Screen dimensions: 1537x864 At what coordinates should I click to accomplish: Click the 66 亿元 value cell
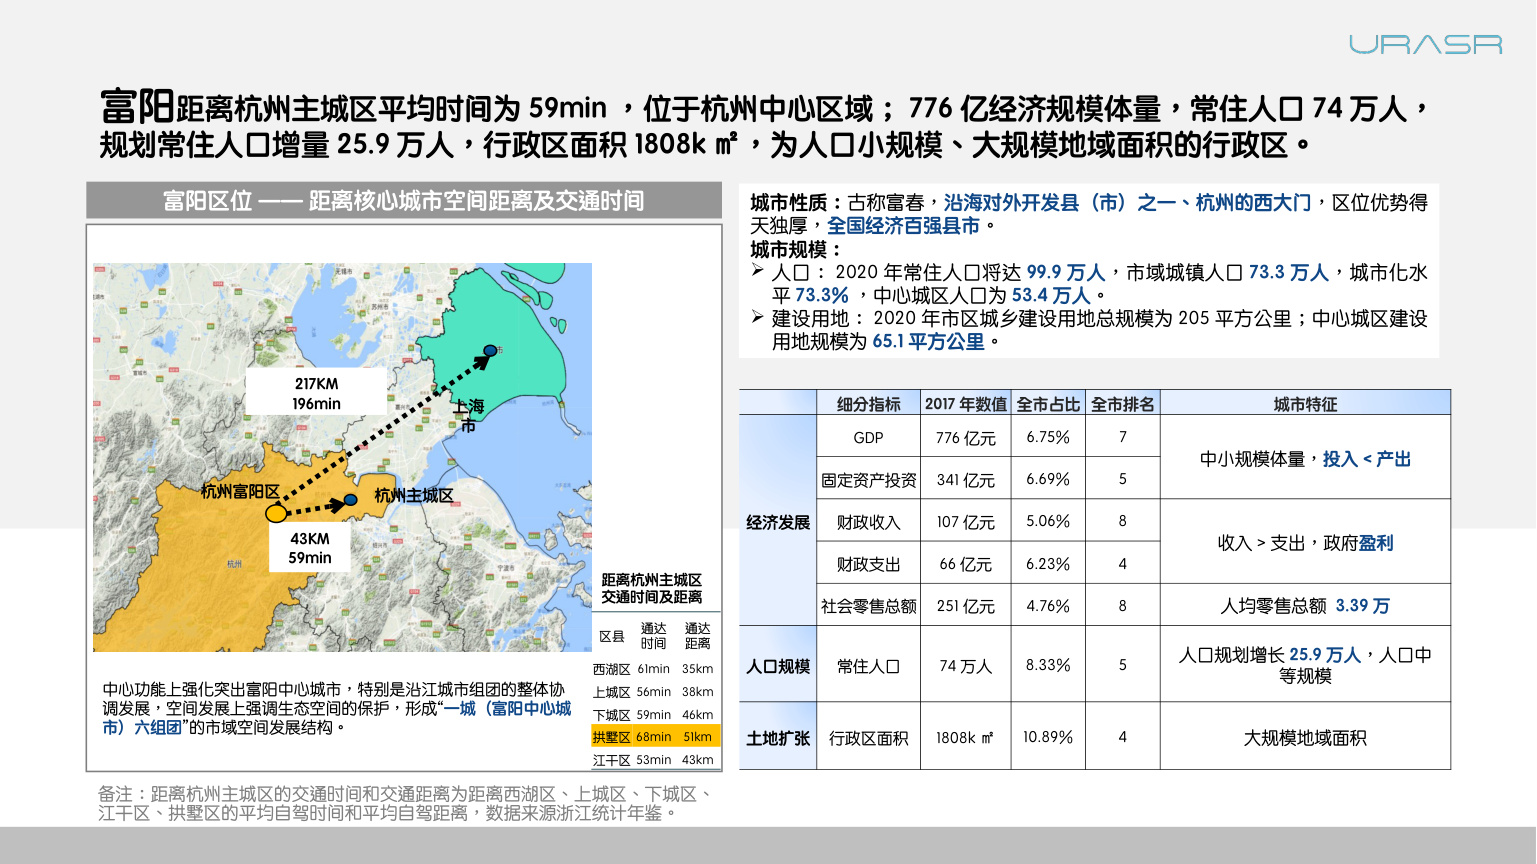coord(965,563)
